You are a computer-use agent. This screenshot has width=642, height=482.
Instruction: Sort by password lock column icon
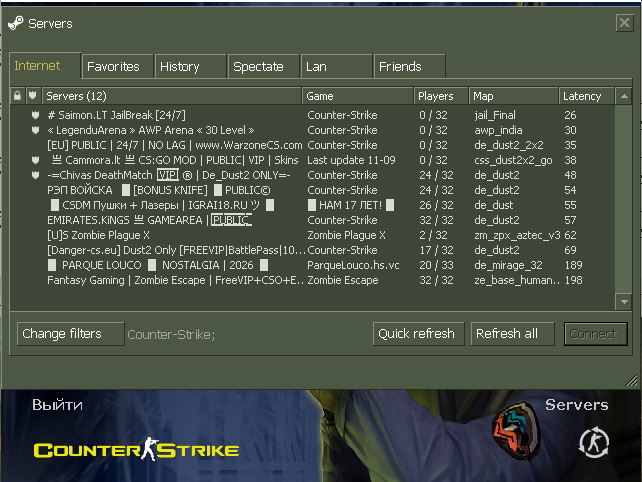tap(17, 96)
